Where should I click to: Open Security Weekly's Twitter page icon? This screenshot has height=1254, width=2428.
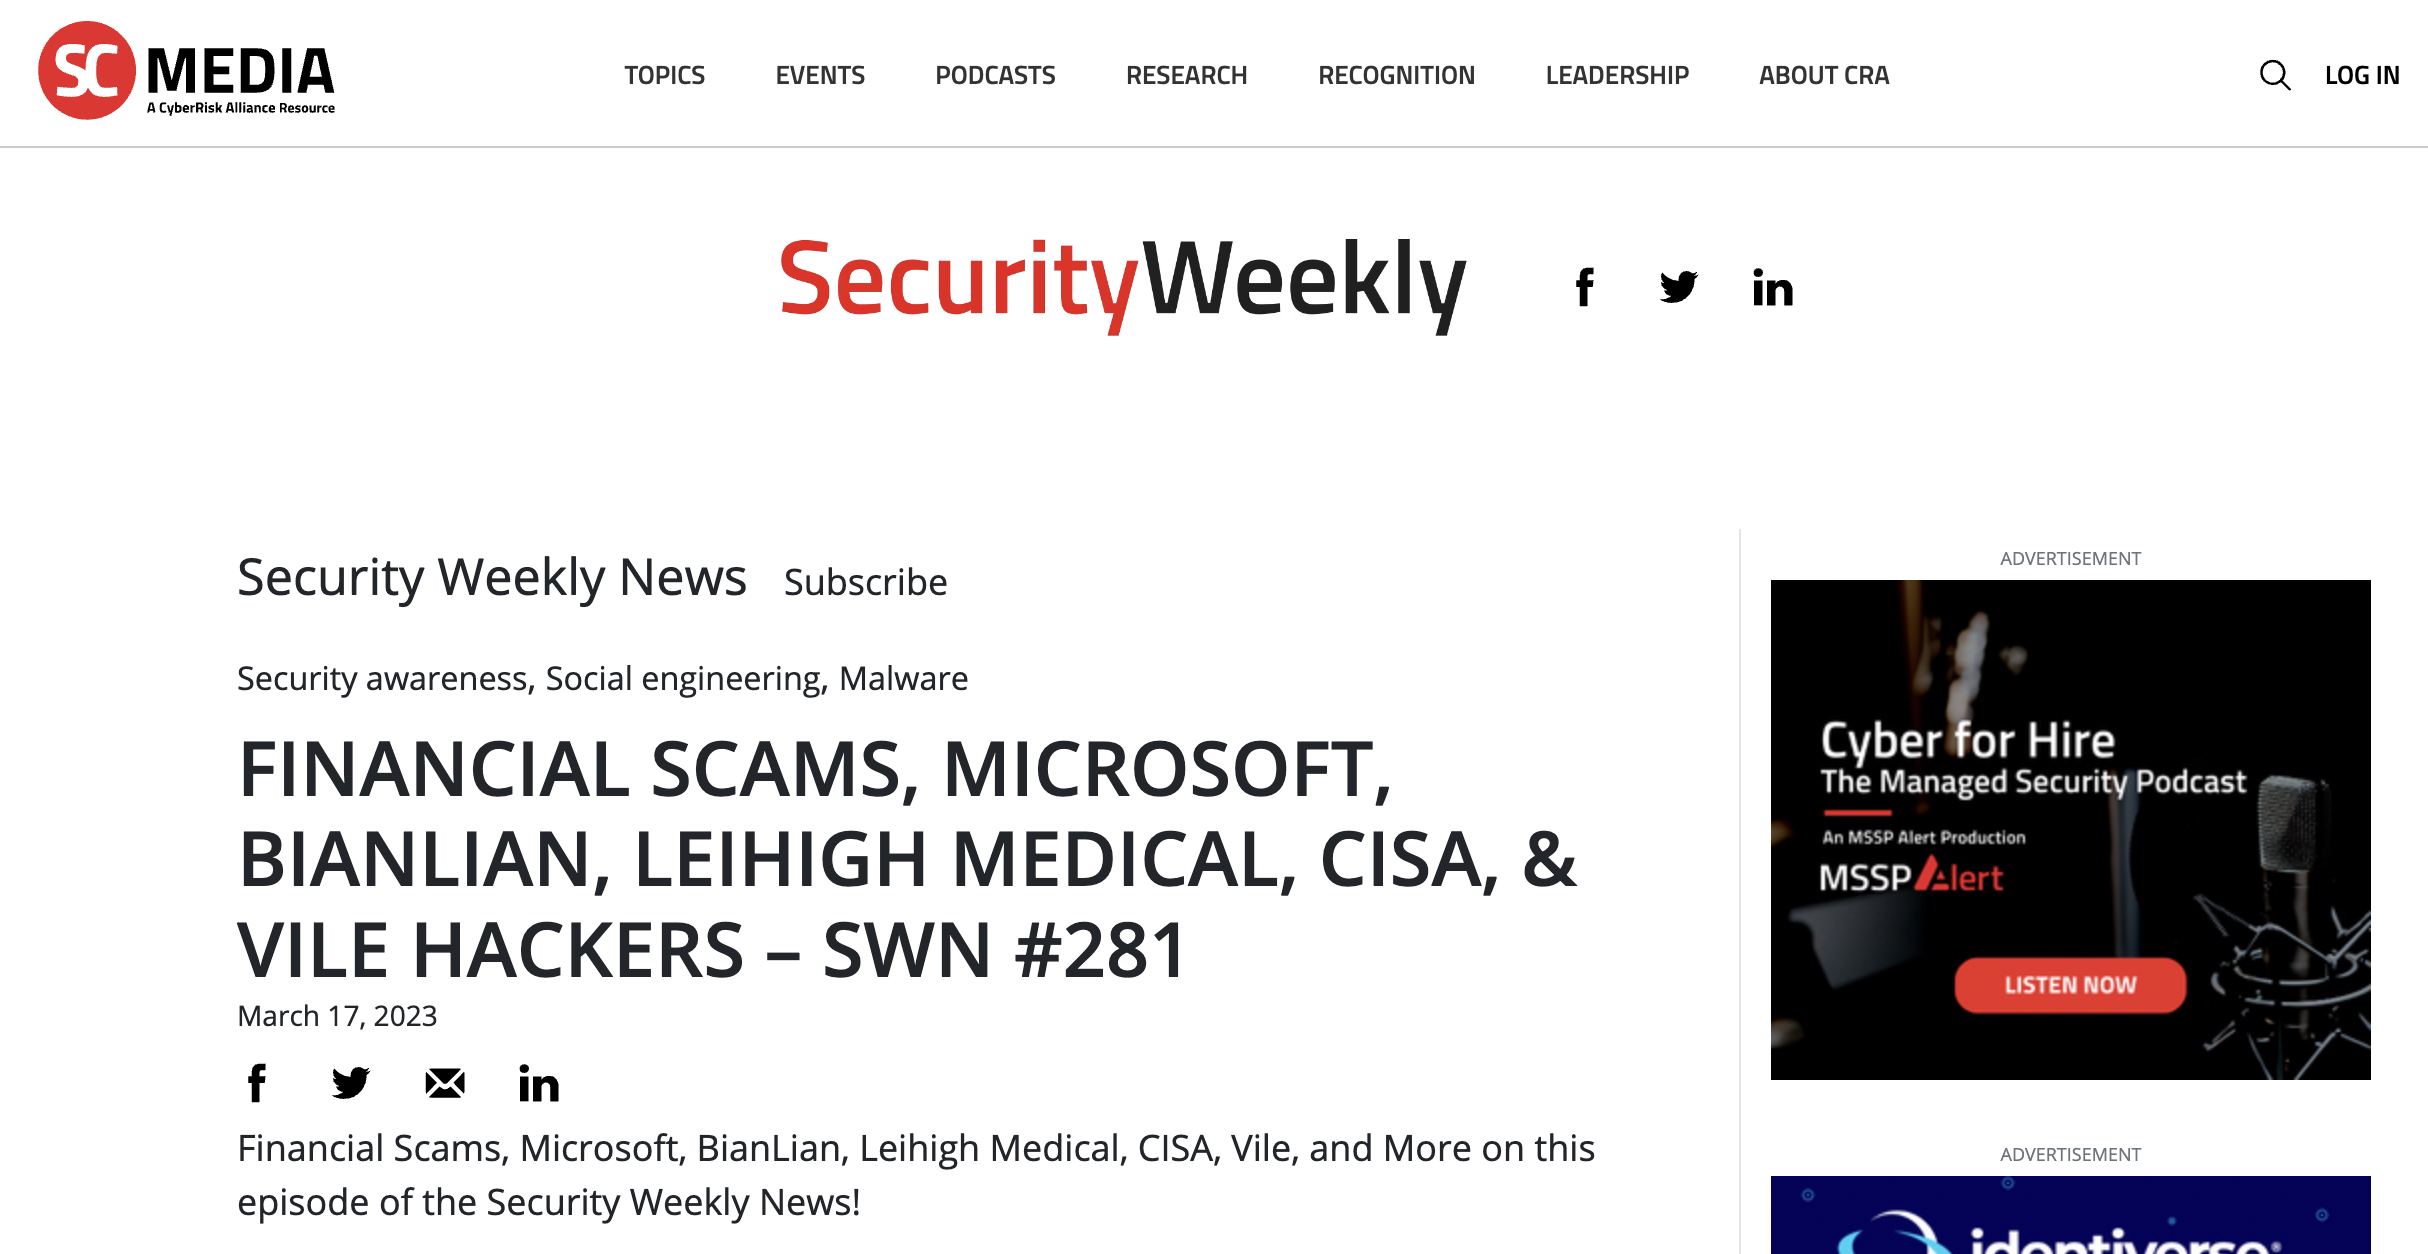tap(1678, 288)
